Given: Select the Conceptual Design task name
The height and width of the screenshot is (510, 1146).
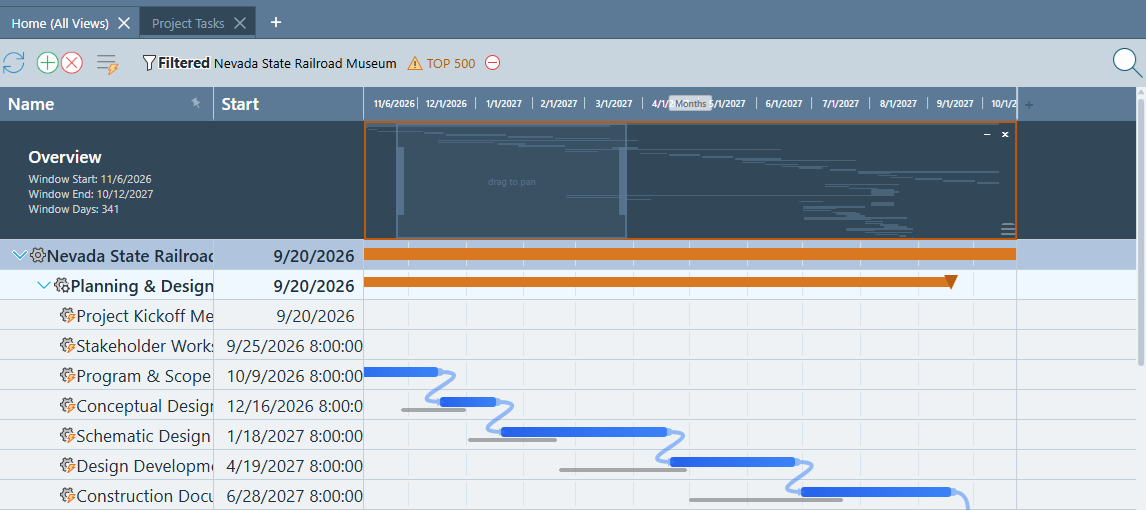Looking at the screenshot, I should (145, 406).
